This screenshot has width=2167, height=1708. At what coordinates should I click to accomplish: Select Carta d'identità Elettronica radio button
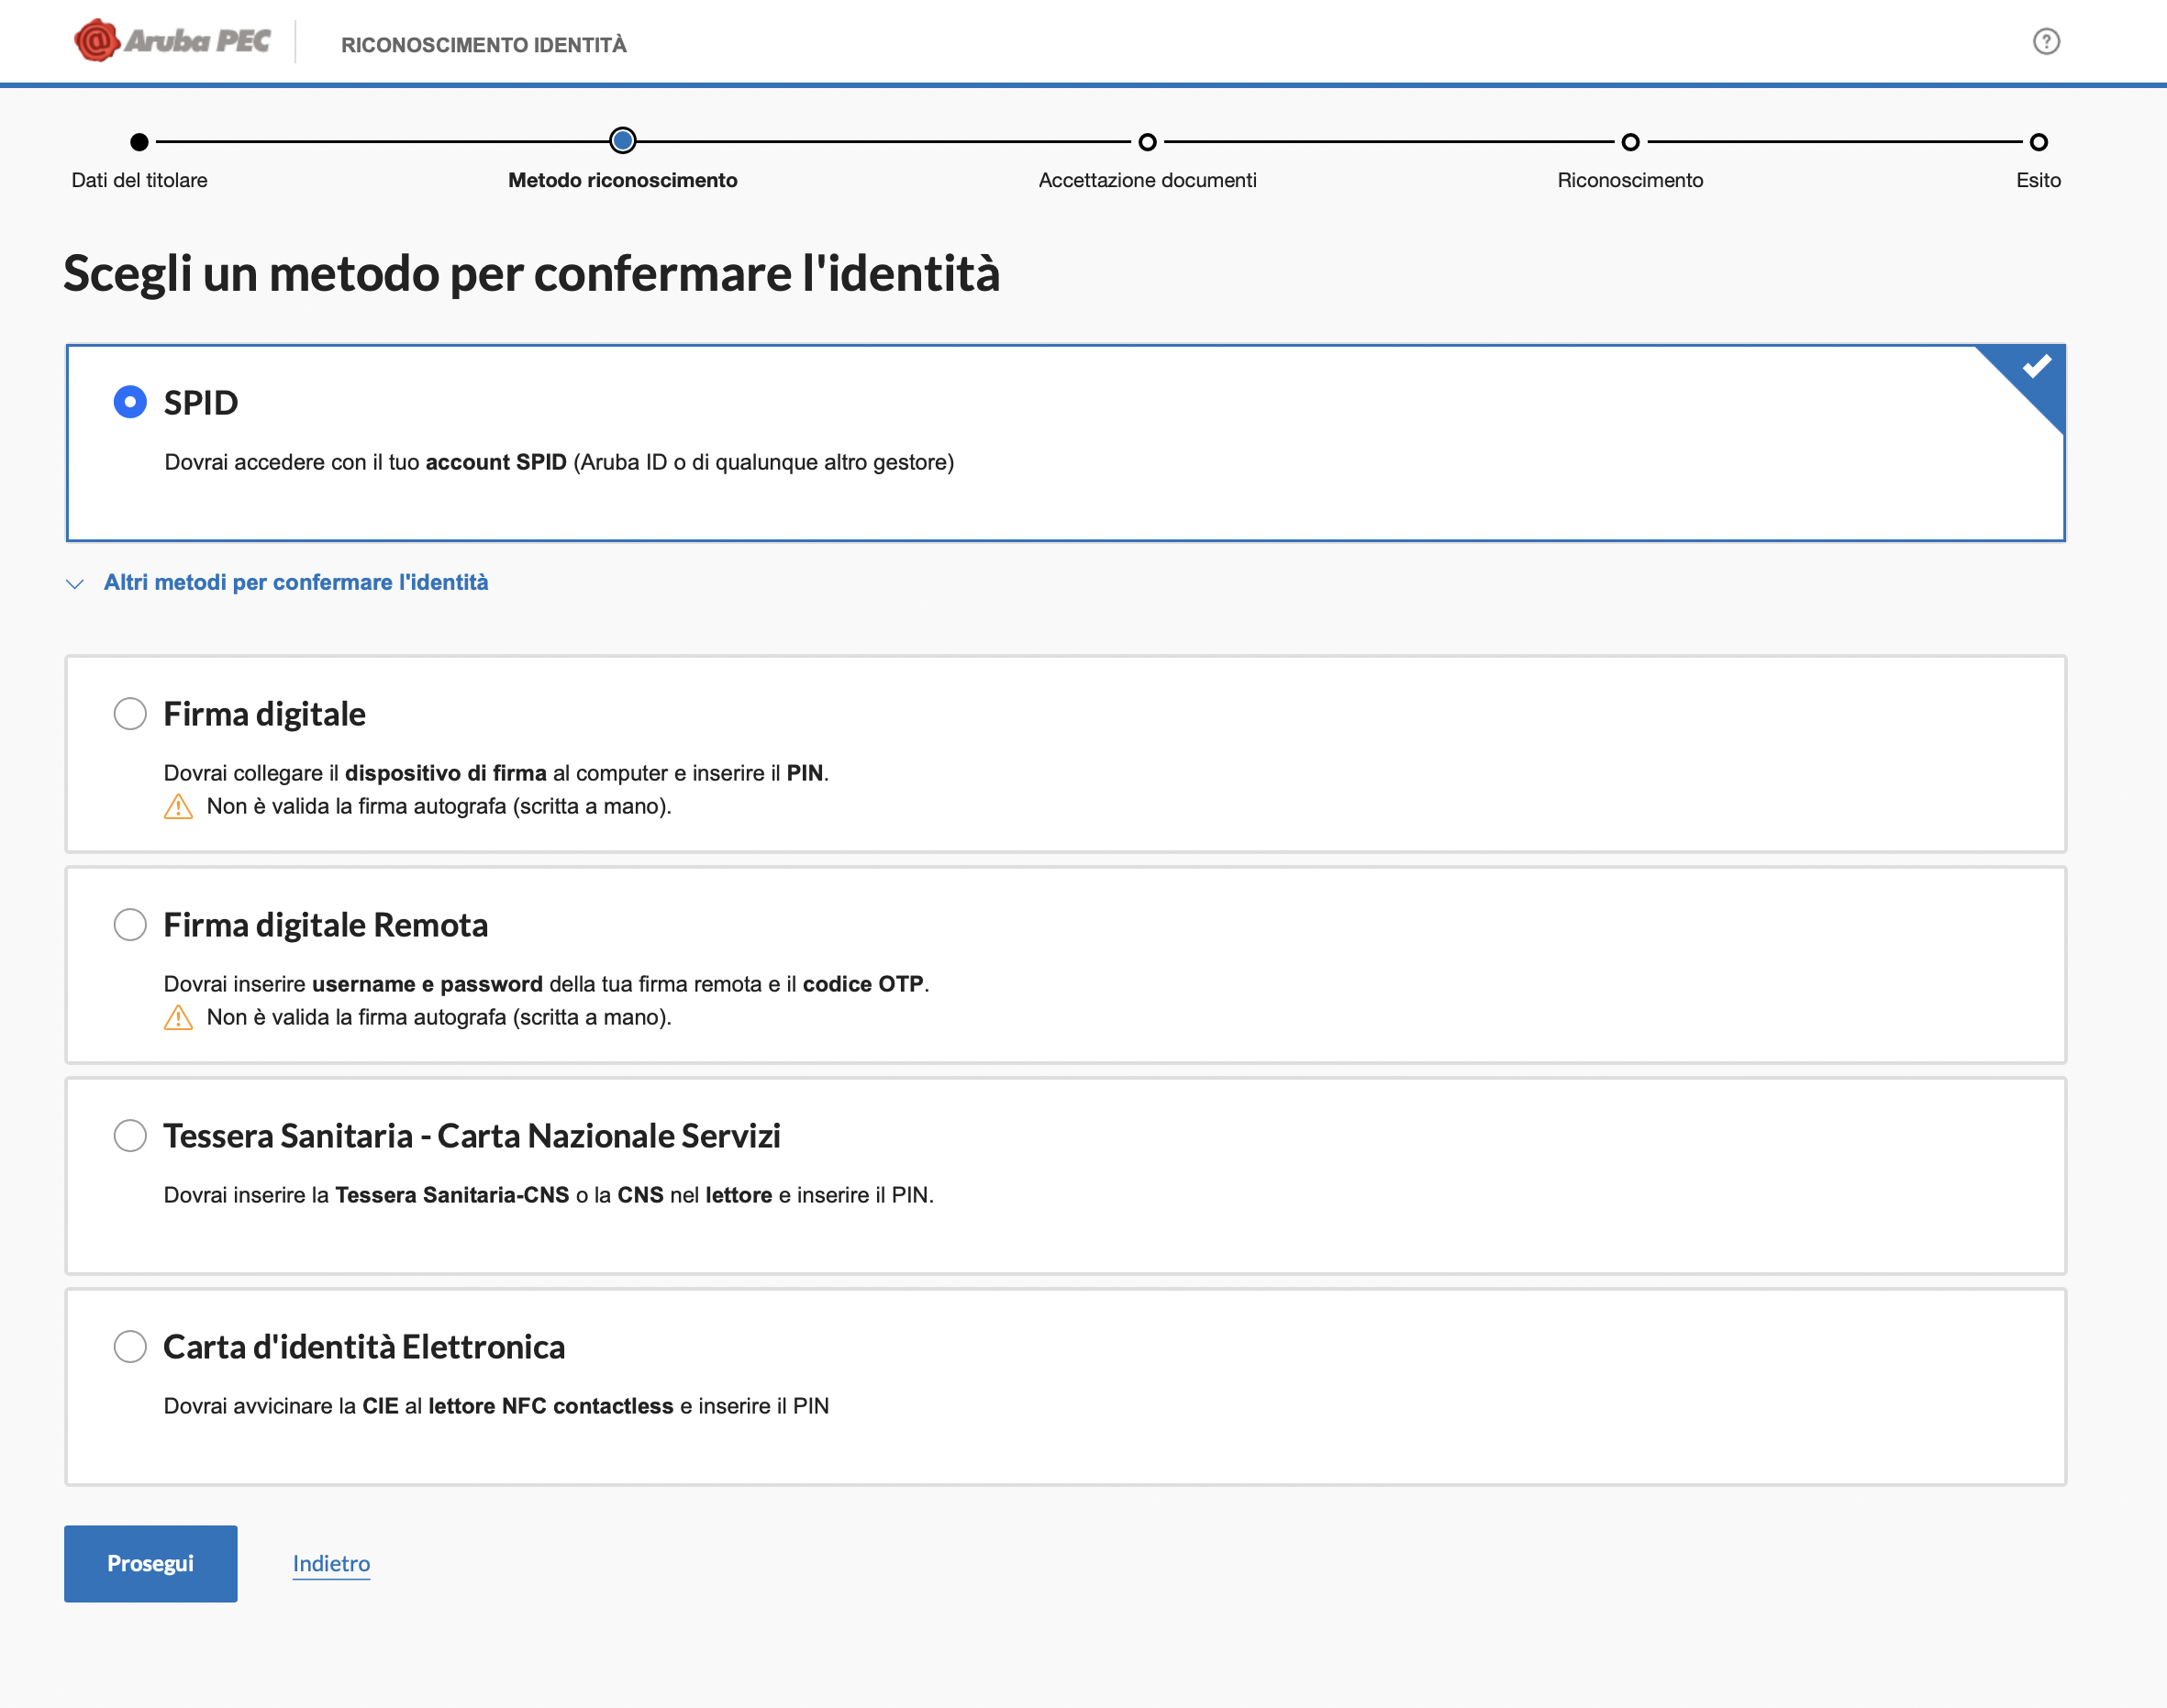click(130, 1347)
